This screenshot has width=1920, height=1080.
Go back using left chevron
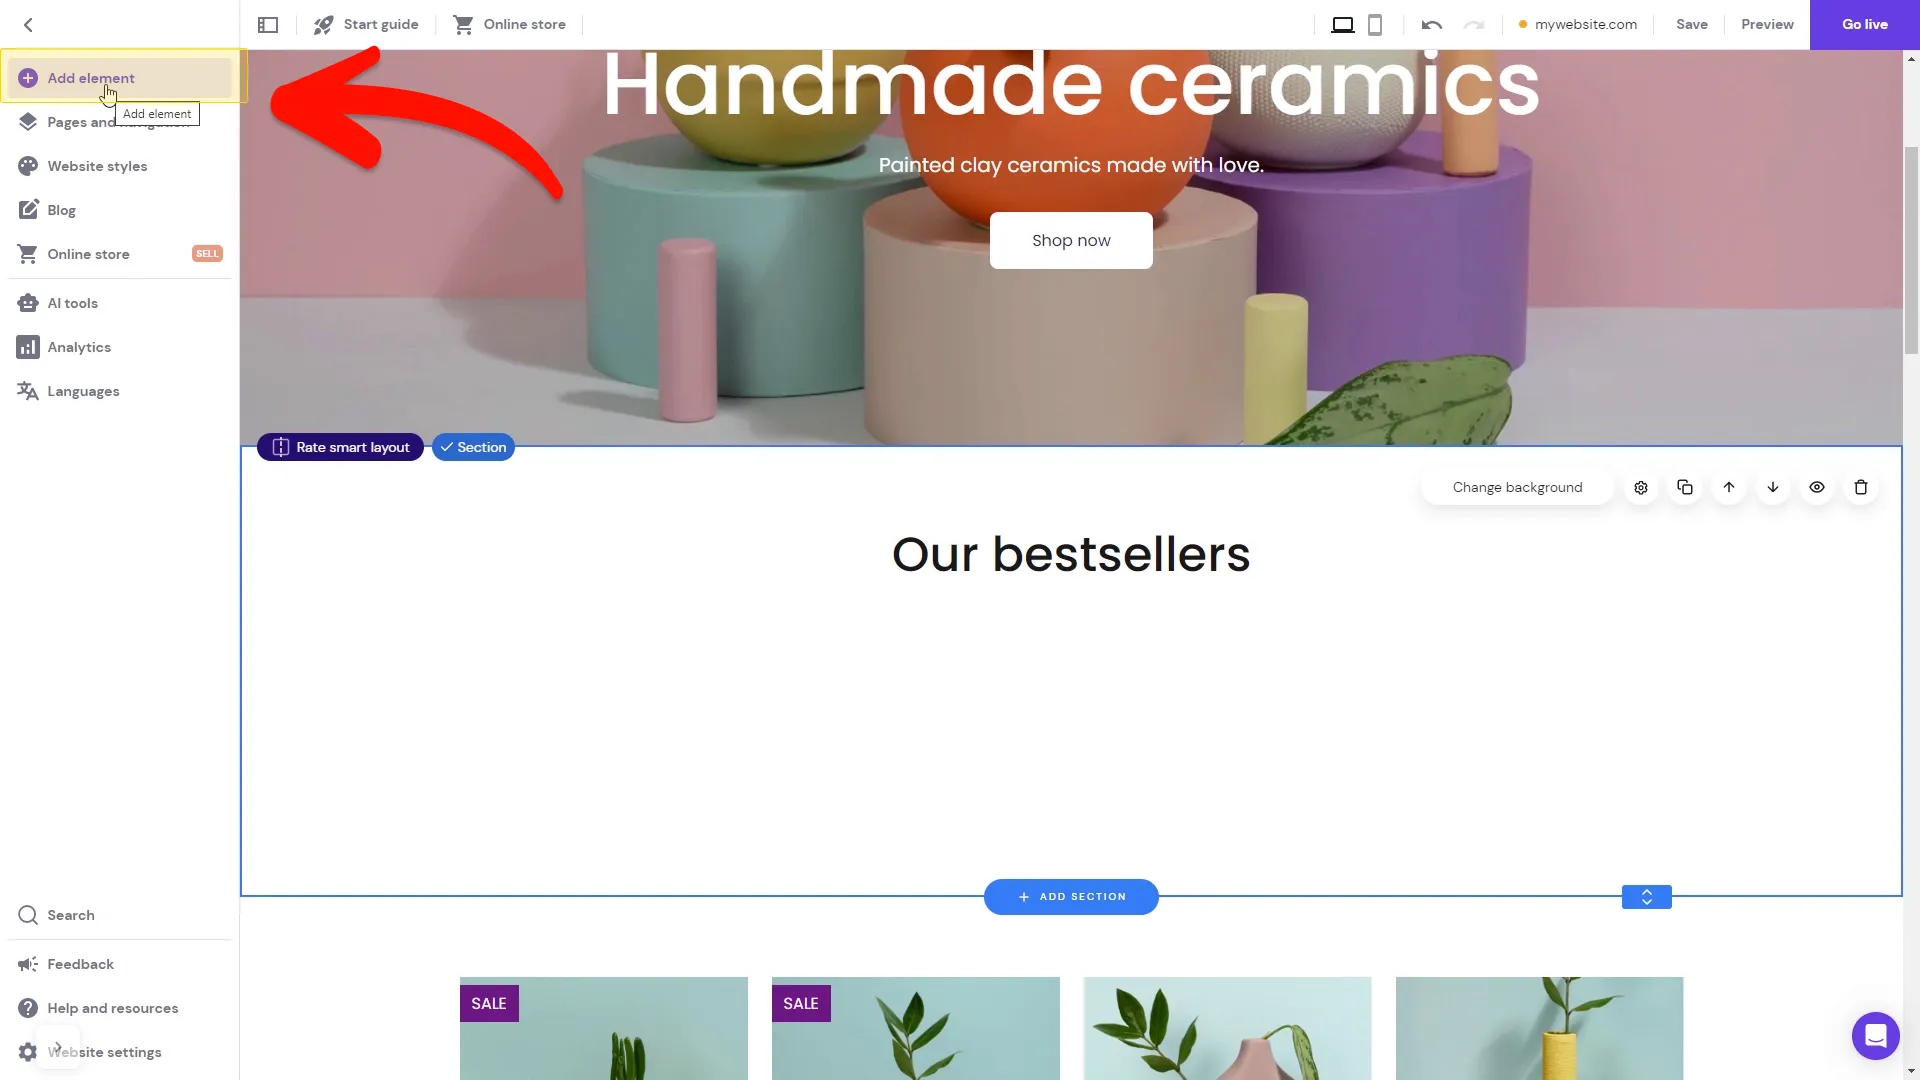(28, 25)
